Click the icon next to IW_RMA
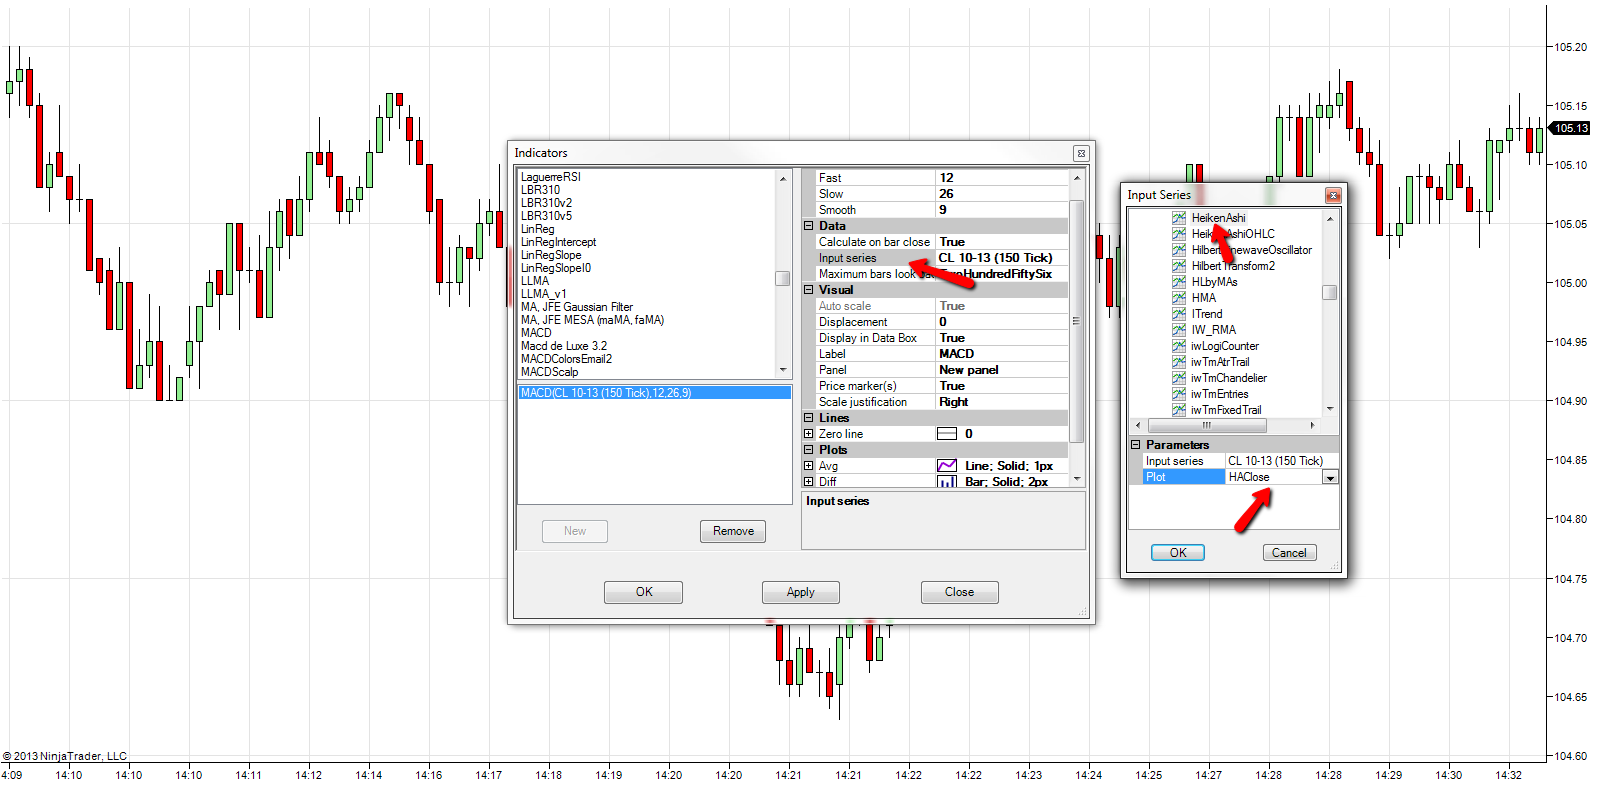This screenshot has height=789, width=1600. tap(1179, 330)
